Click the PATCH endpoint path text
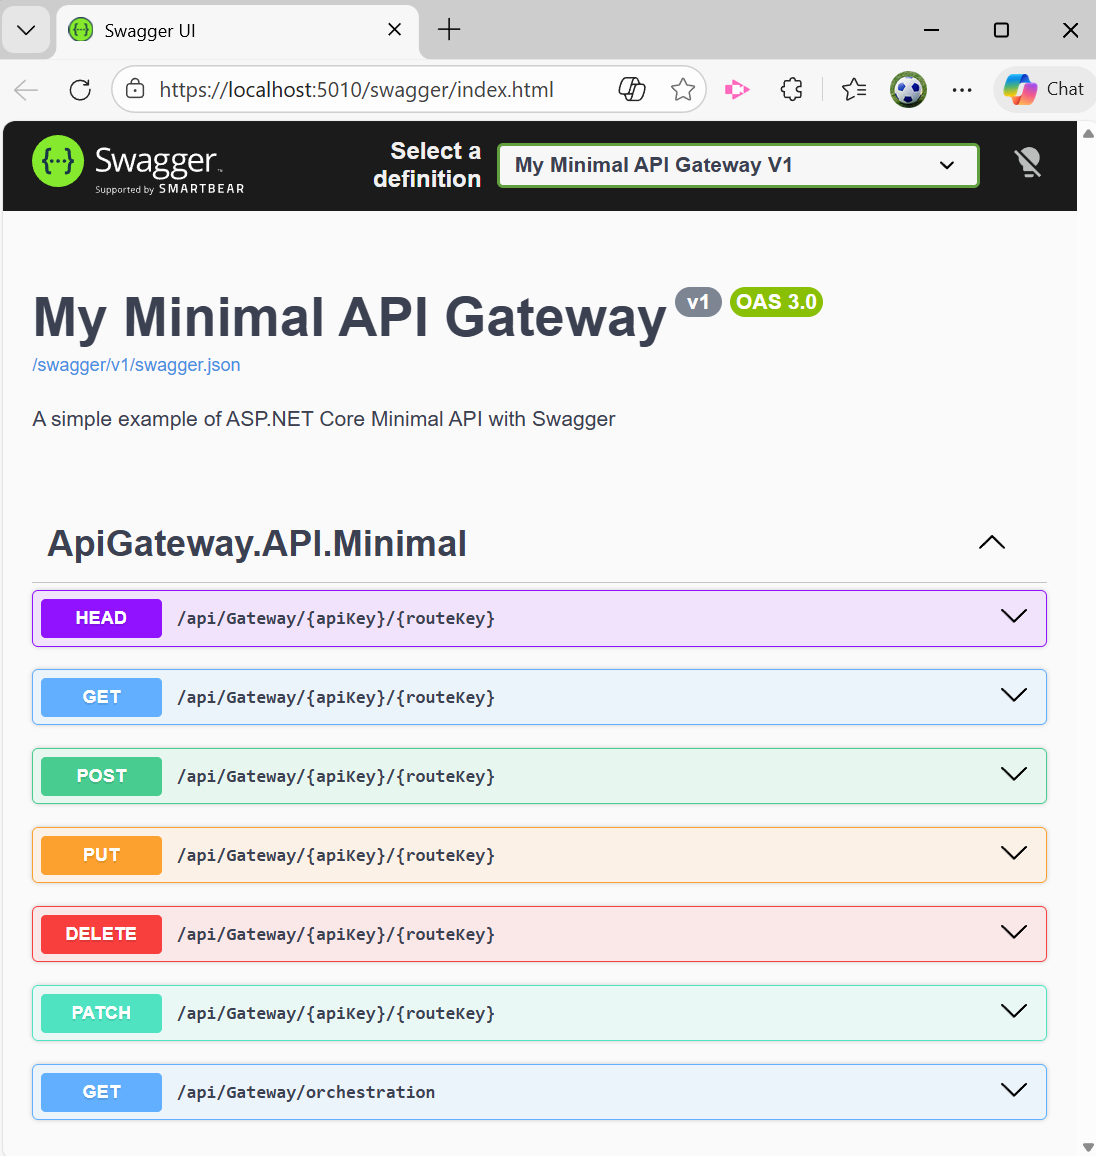This screenshot has width=1096, height=1156. [336, 1013]
